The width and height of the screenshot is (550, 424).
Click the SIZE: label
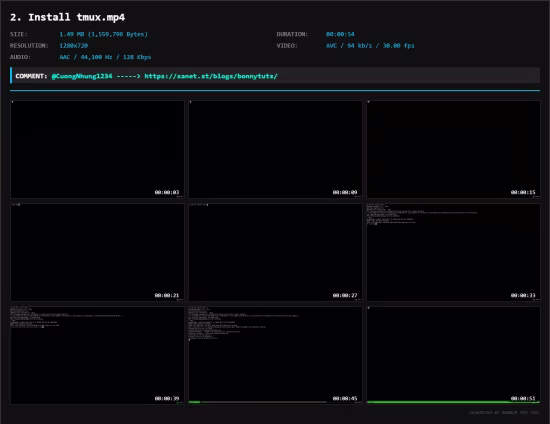(x=19, y=34)
